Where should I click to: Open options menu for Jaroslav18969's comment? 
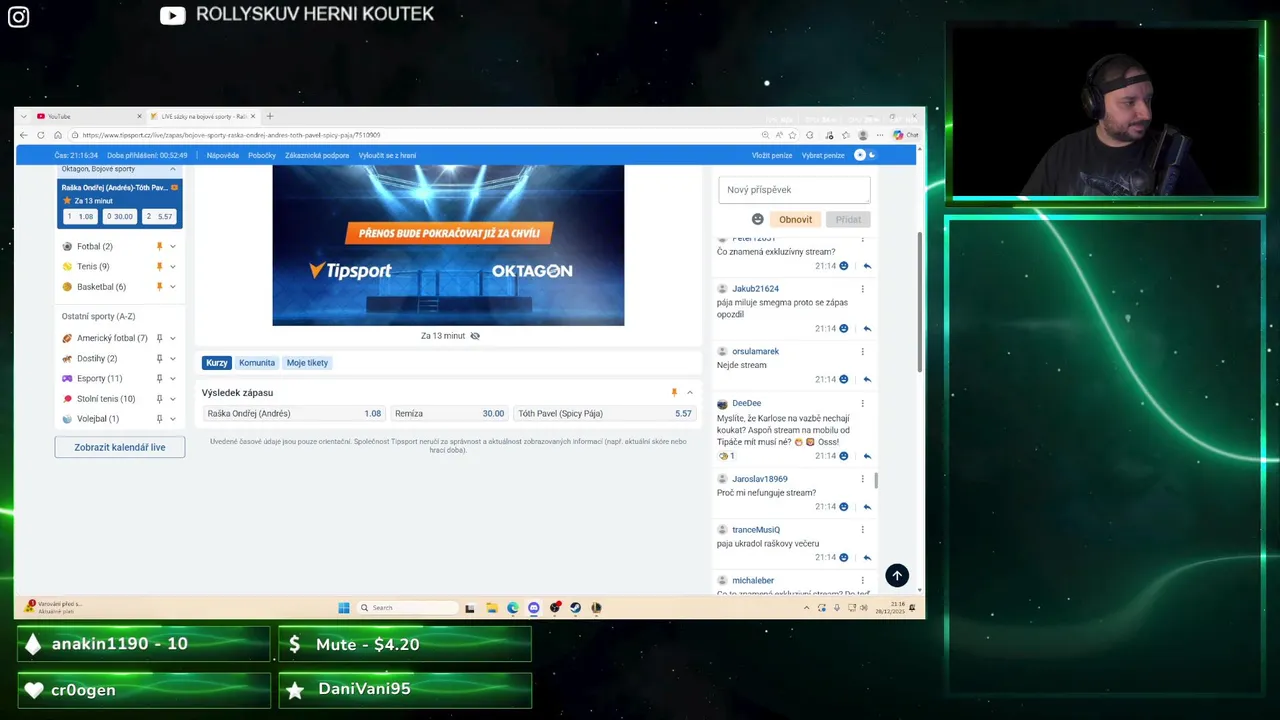(x=862, y=479)
